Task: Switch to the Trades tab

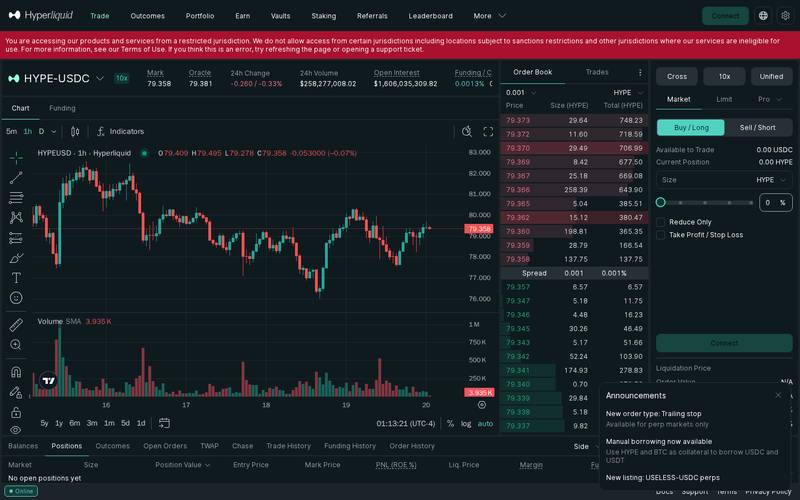Action: pyautogui.click(x=597, y=72)
